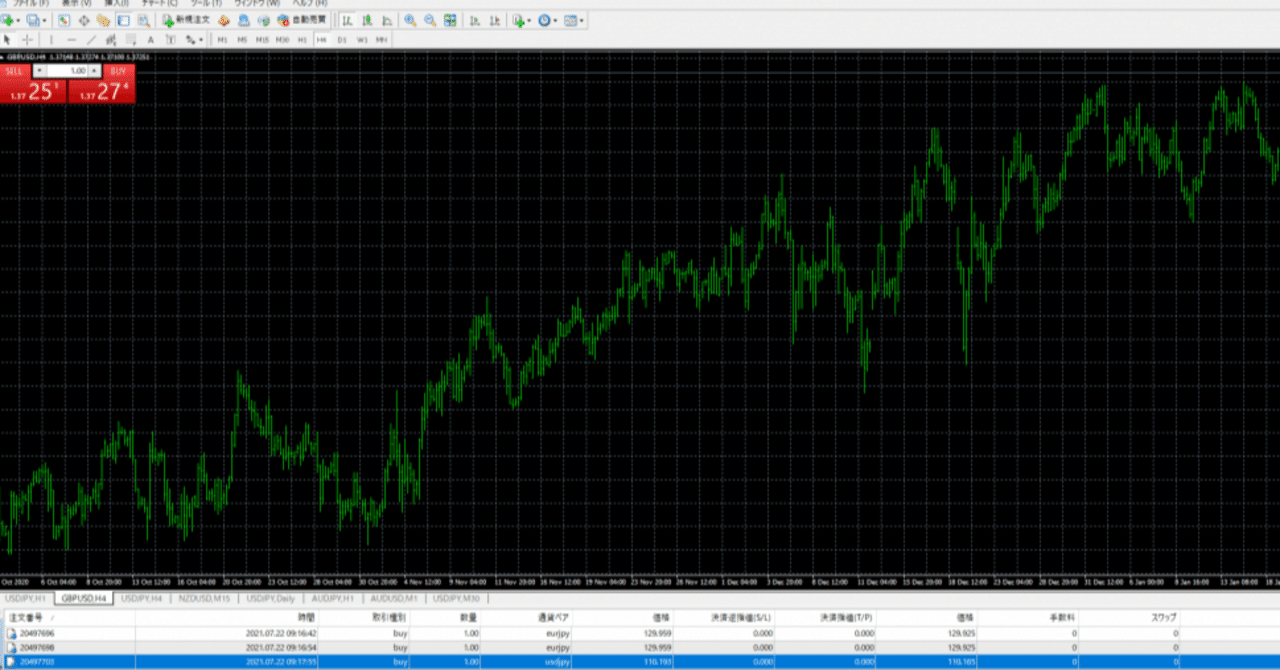This screenshot has width=1280, height=670.
Task: Set timeframe to M30
Action: tap(282, 39)
